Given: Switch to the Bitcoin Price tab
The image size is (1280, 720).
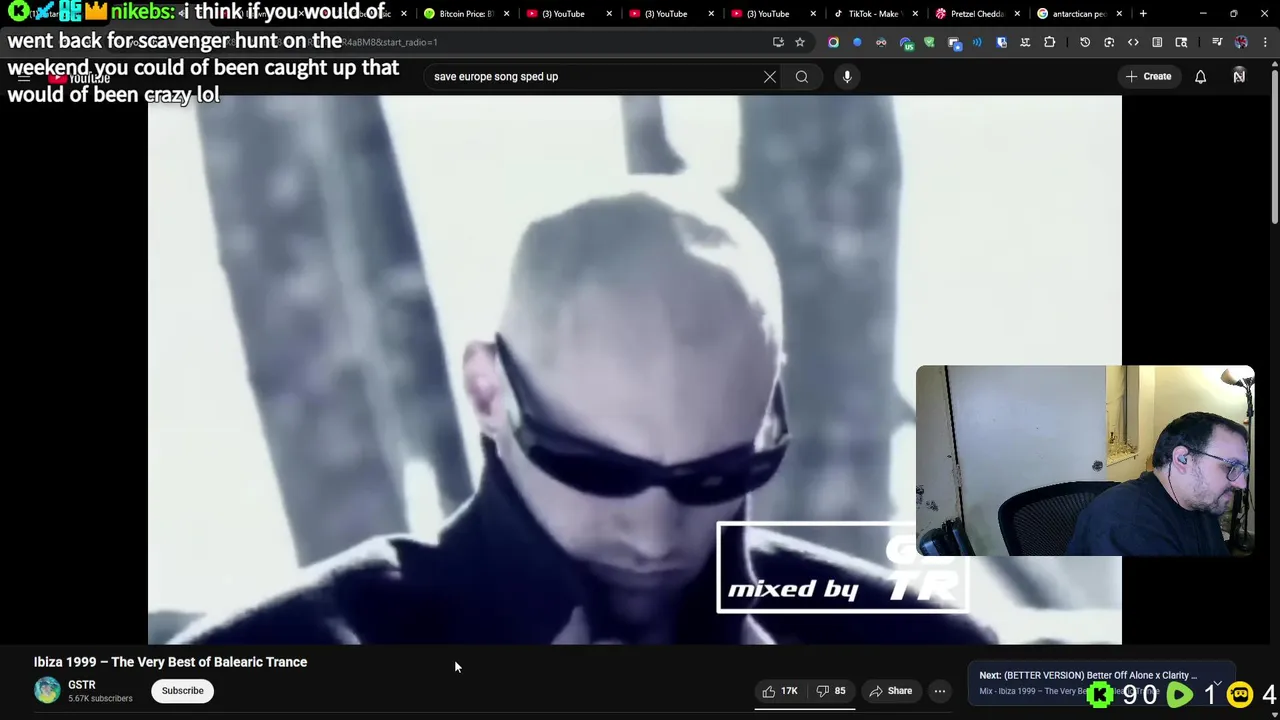Looking at the screenshot, I should (466, 14).
